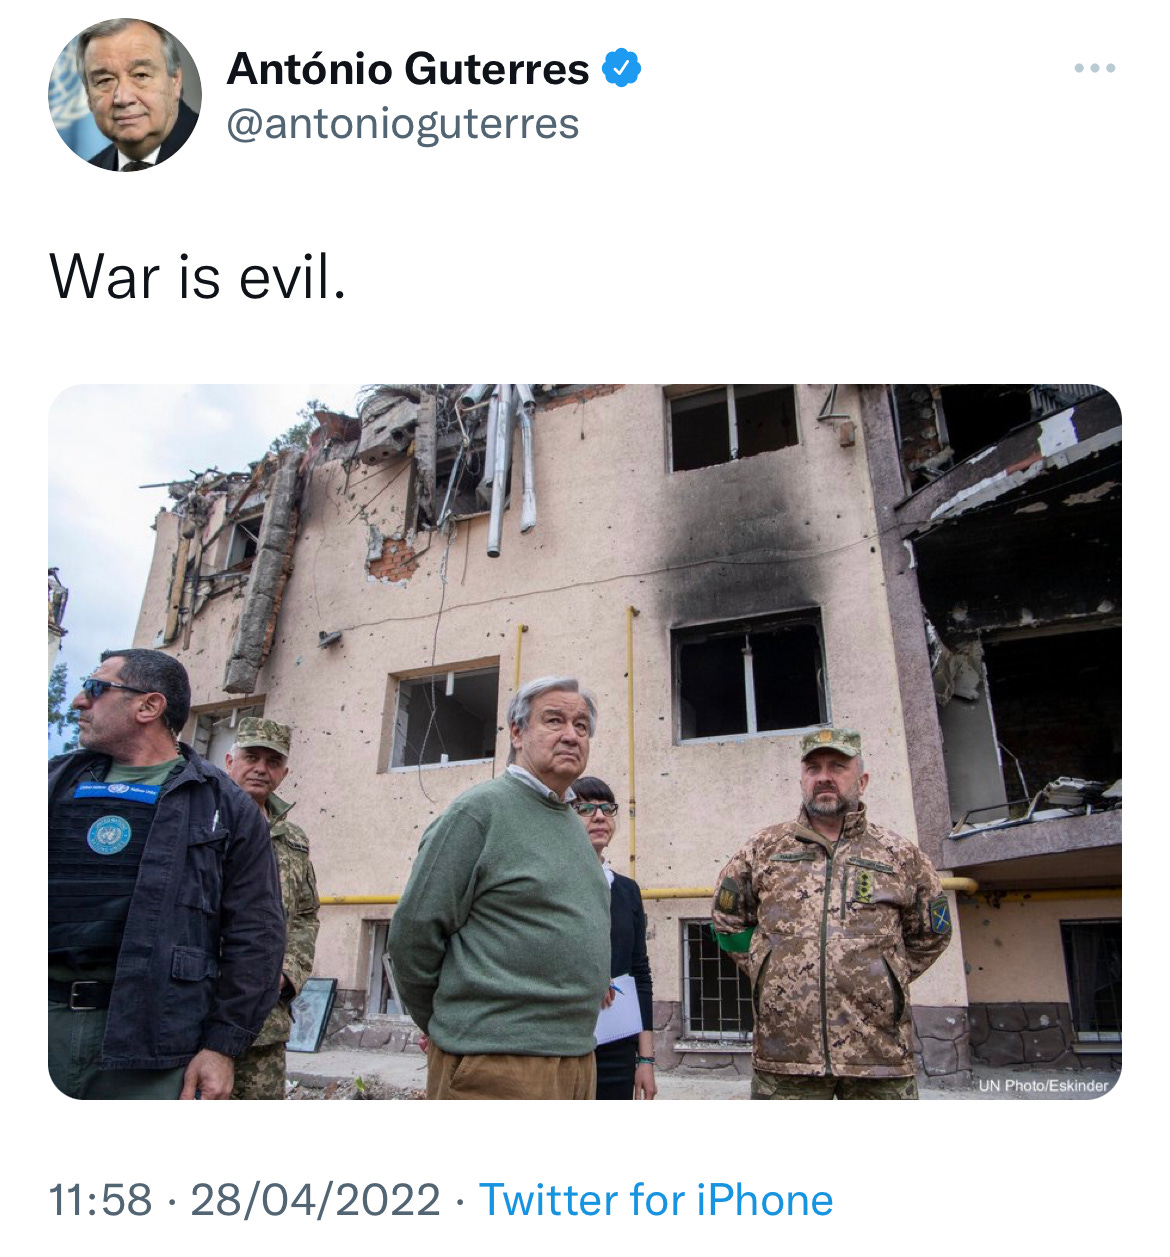Click the 'UN Photo/Eskinder' photo credit
Screen dimensions: 1170x1257
1043,1085
